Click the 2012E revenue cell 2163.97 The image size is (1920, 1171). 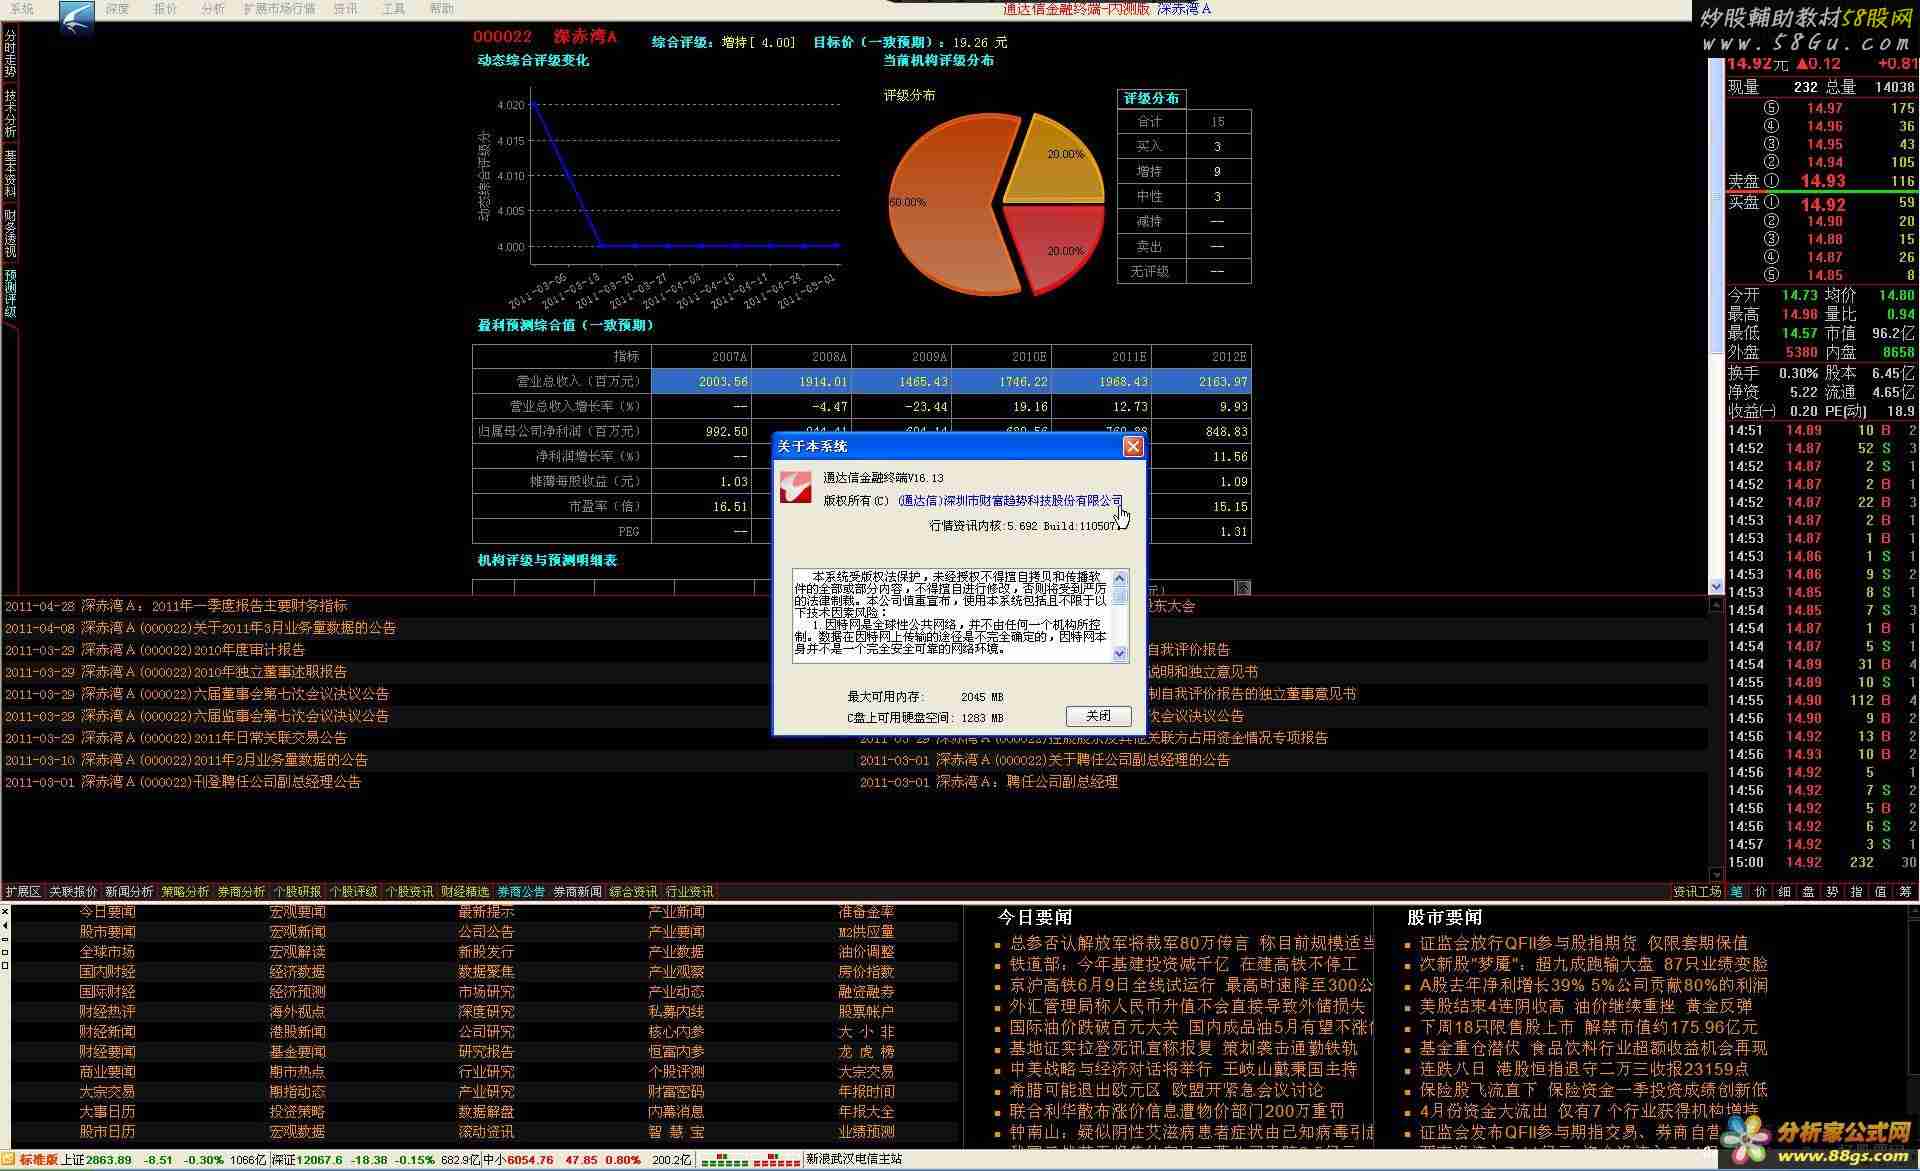click(1201, 381)
